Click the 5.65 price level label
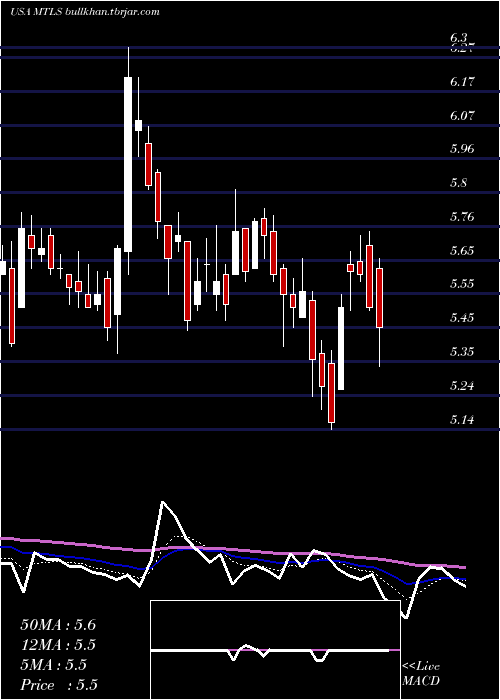500x700 pixels. pos(462,250)
